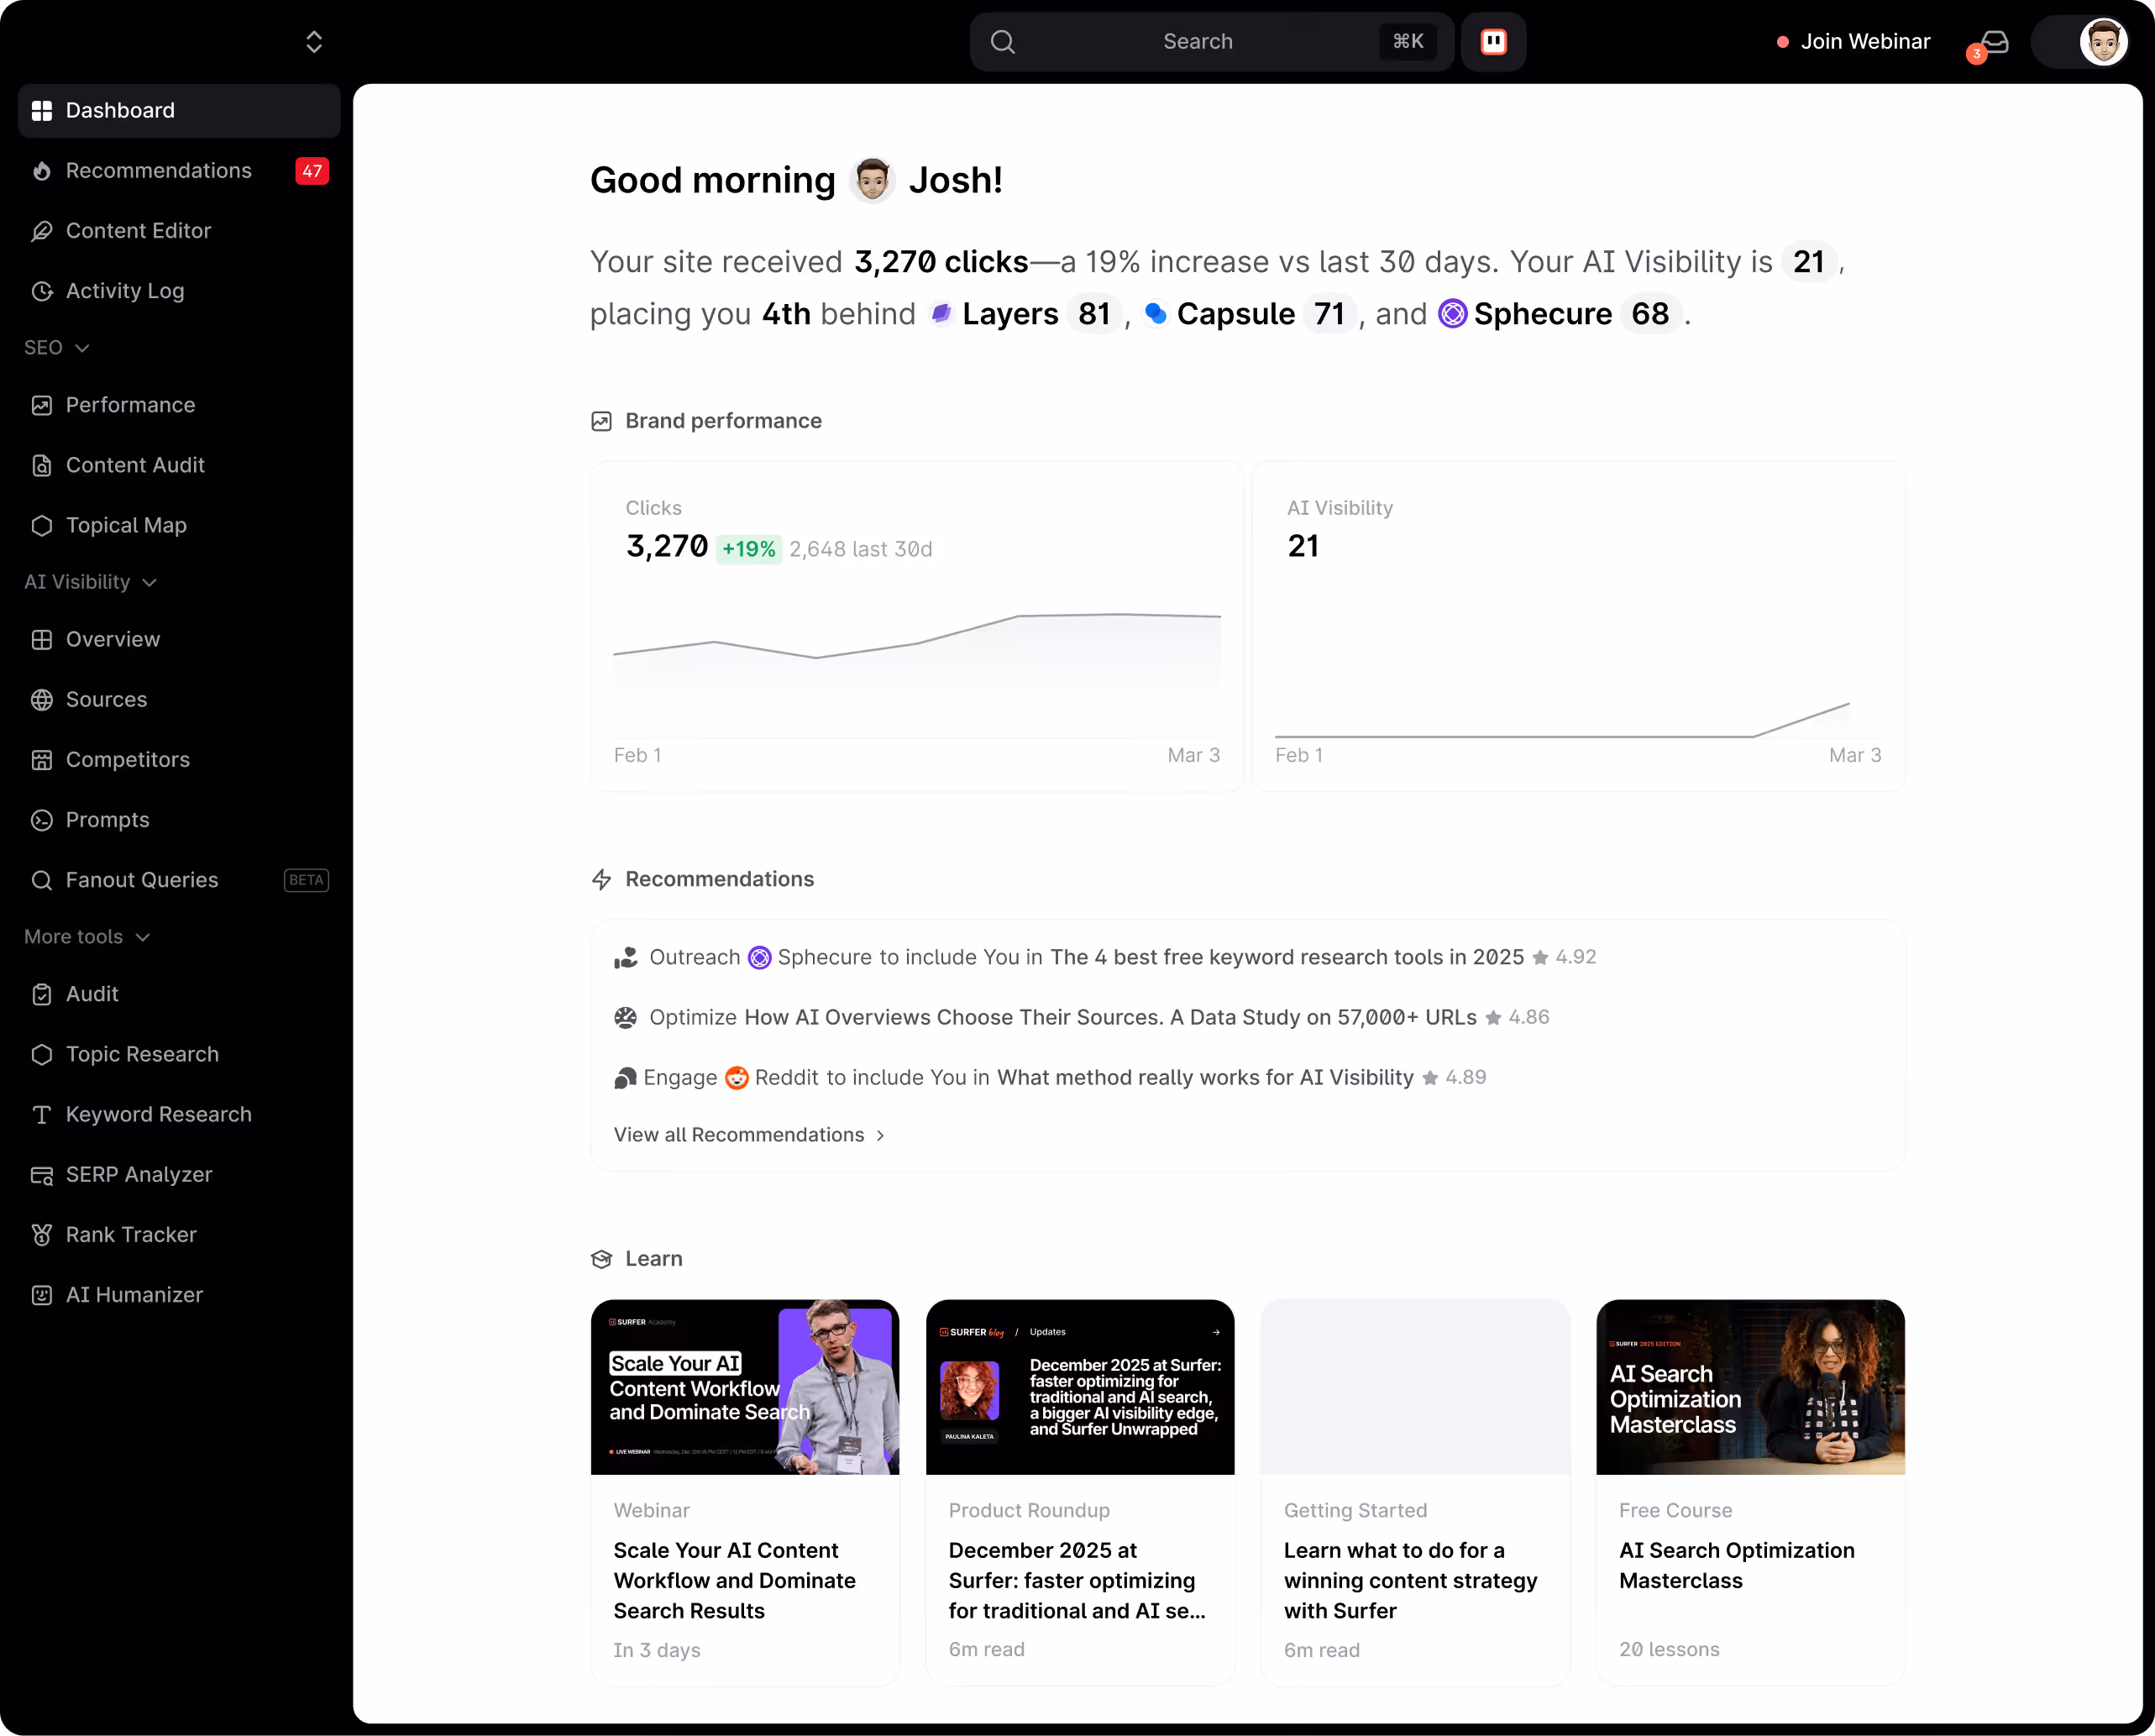Click the Clicks chart card
The image size is (2155, 1736).
click(917, 626)
